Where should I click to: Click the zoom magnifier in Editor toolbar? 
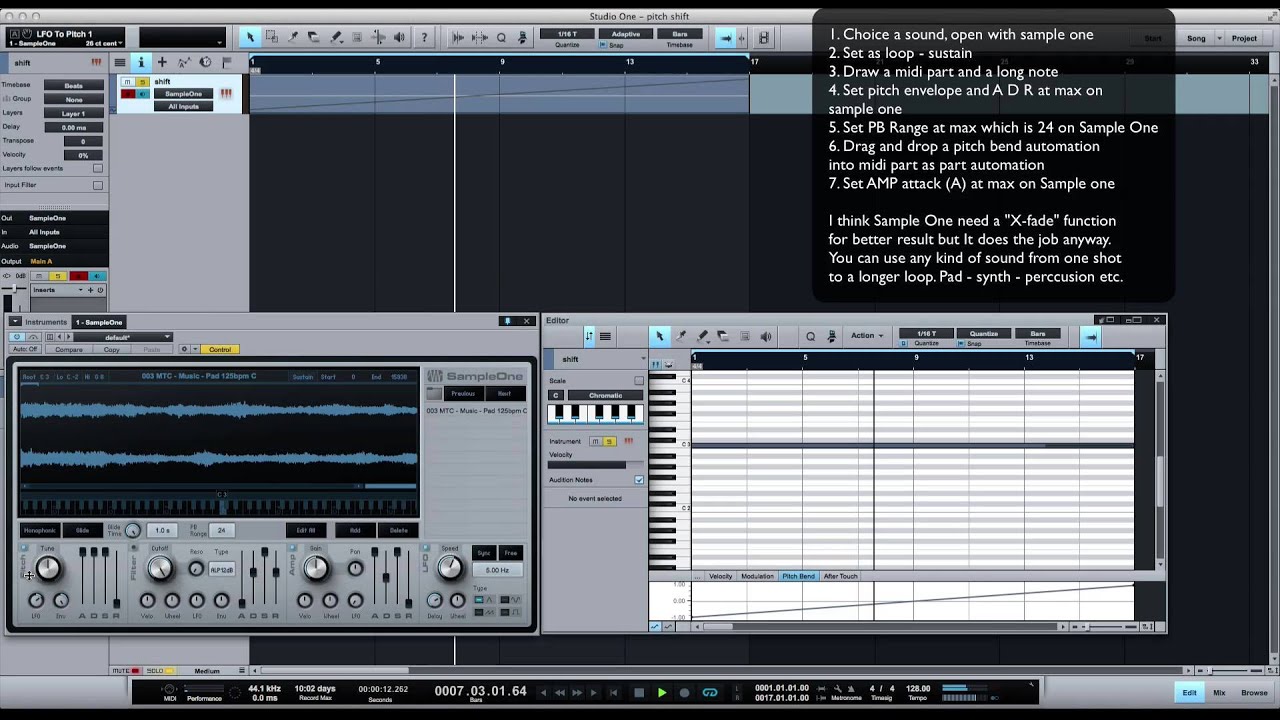(810, 336)
